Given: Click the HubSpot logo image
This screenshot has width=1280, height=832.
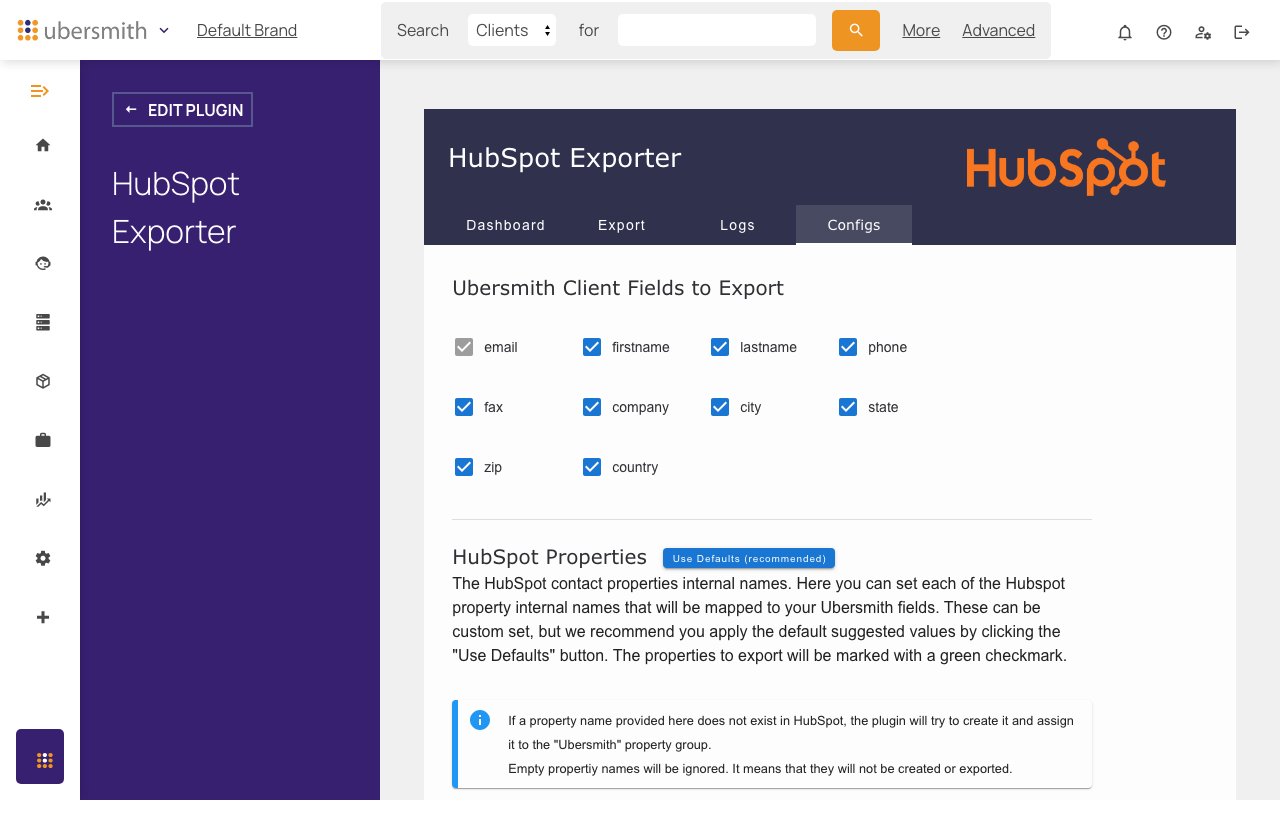Looking at the screenshot, I should pyautogui.click(x=1066, y=166).
